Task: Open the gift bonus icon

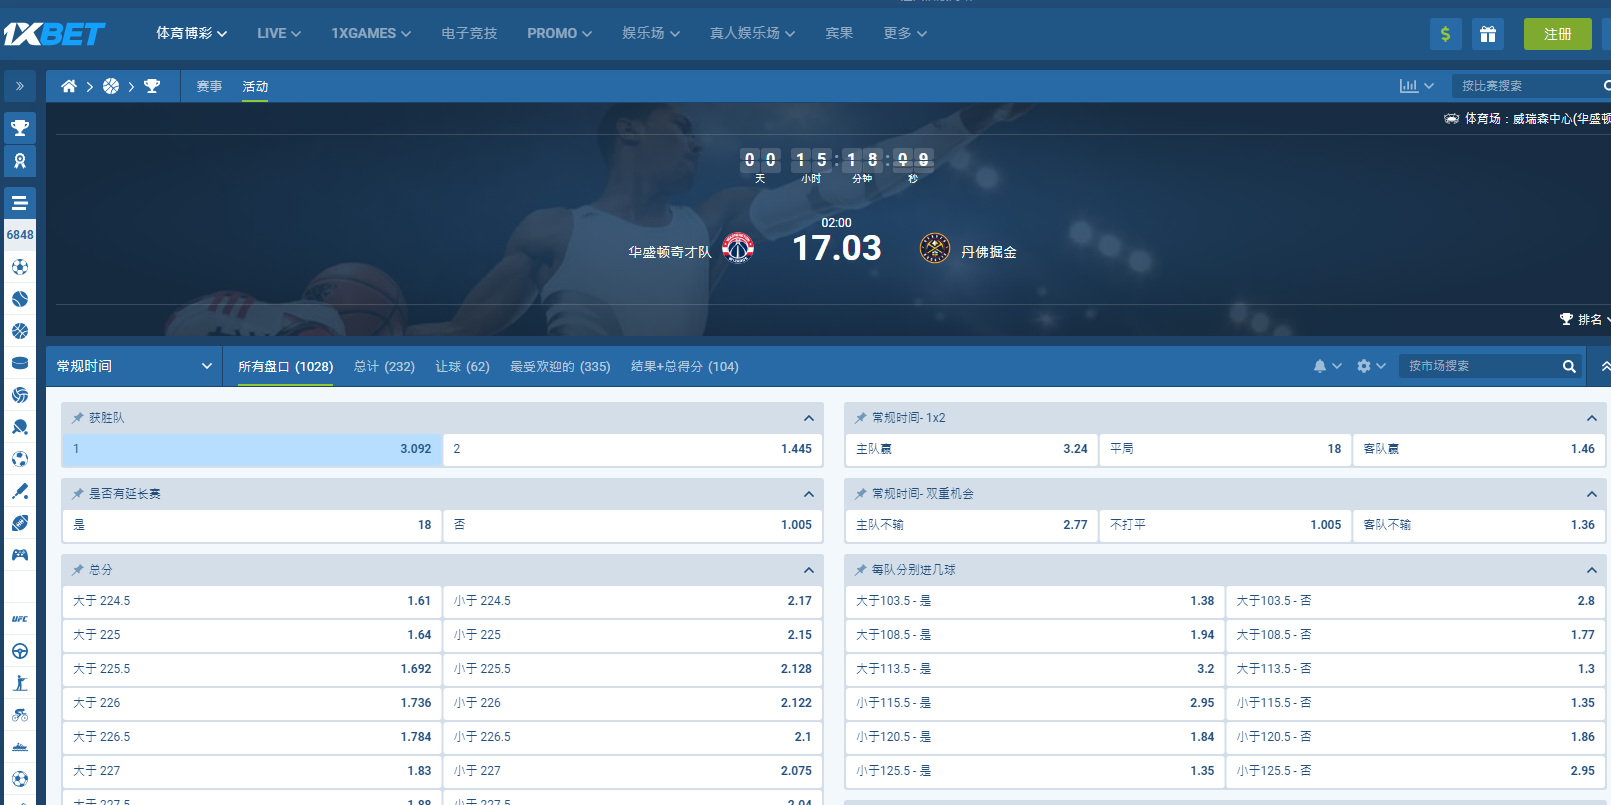Action: 1487,34
